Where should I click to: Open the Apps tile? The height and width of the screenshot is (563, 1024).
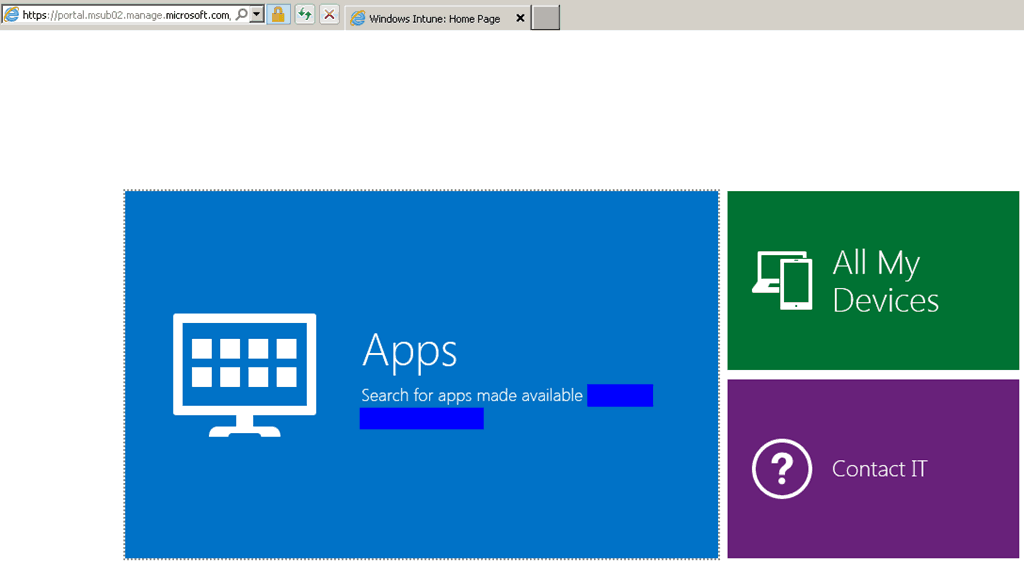click(x=422, y=374)
